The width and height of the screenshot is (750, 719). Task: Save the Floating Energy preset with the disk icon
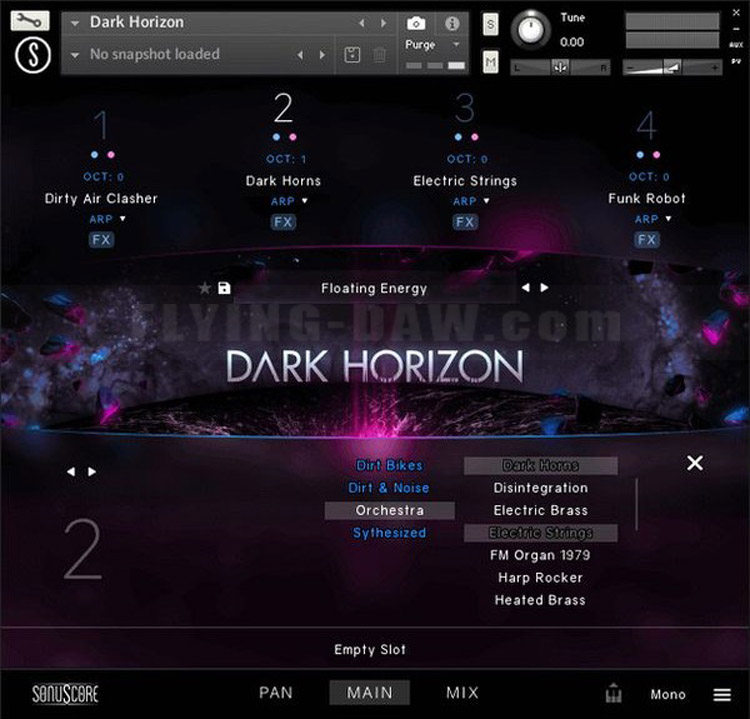coord(224,288)
